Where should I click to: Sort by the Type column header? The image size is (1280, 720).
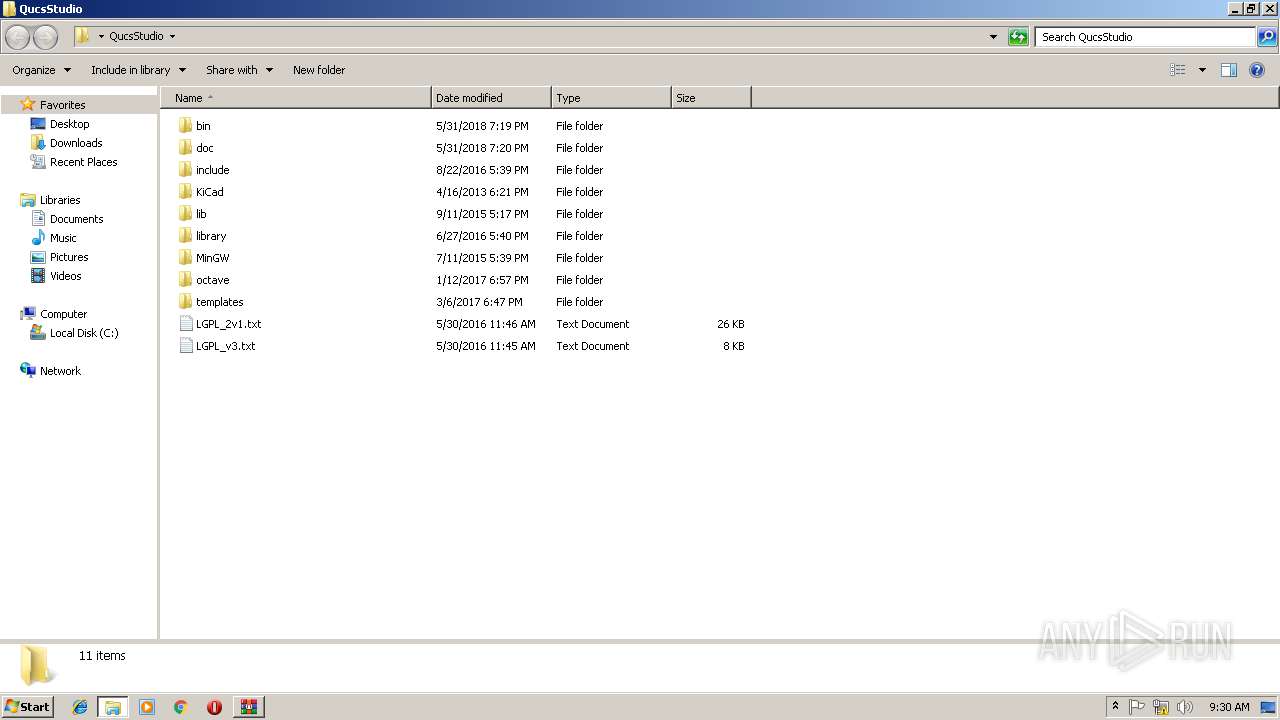(x=611, y=98)
